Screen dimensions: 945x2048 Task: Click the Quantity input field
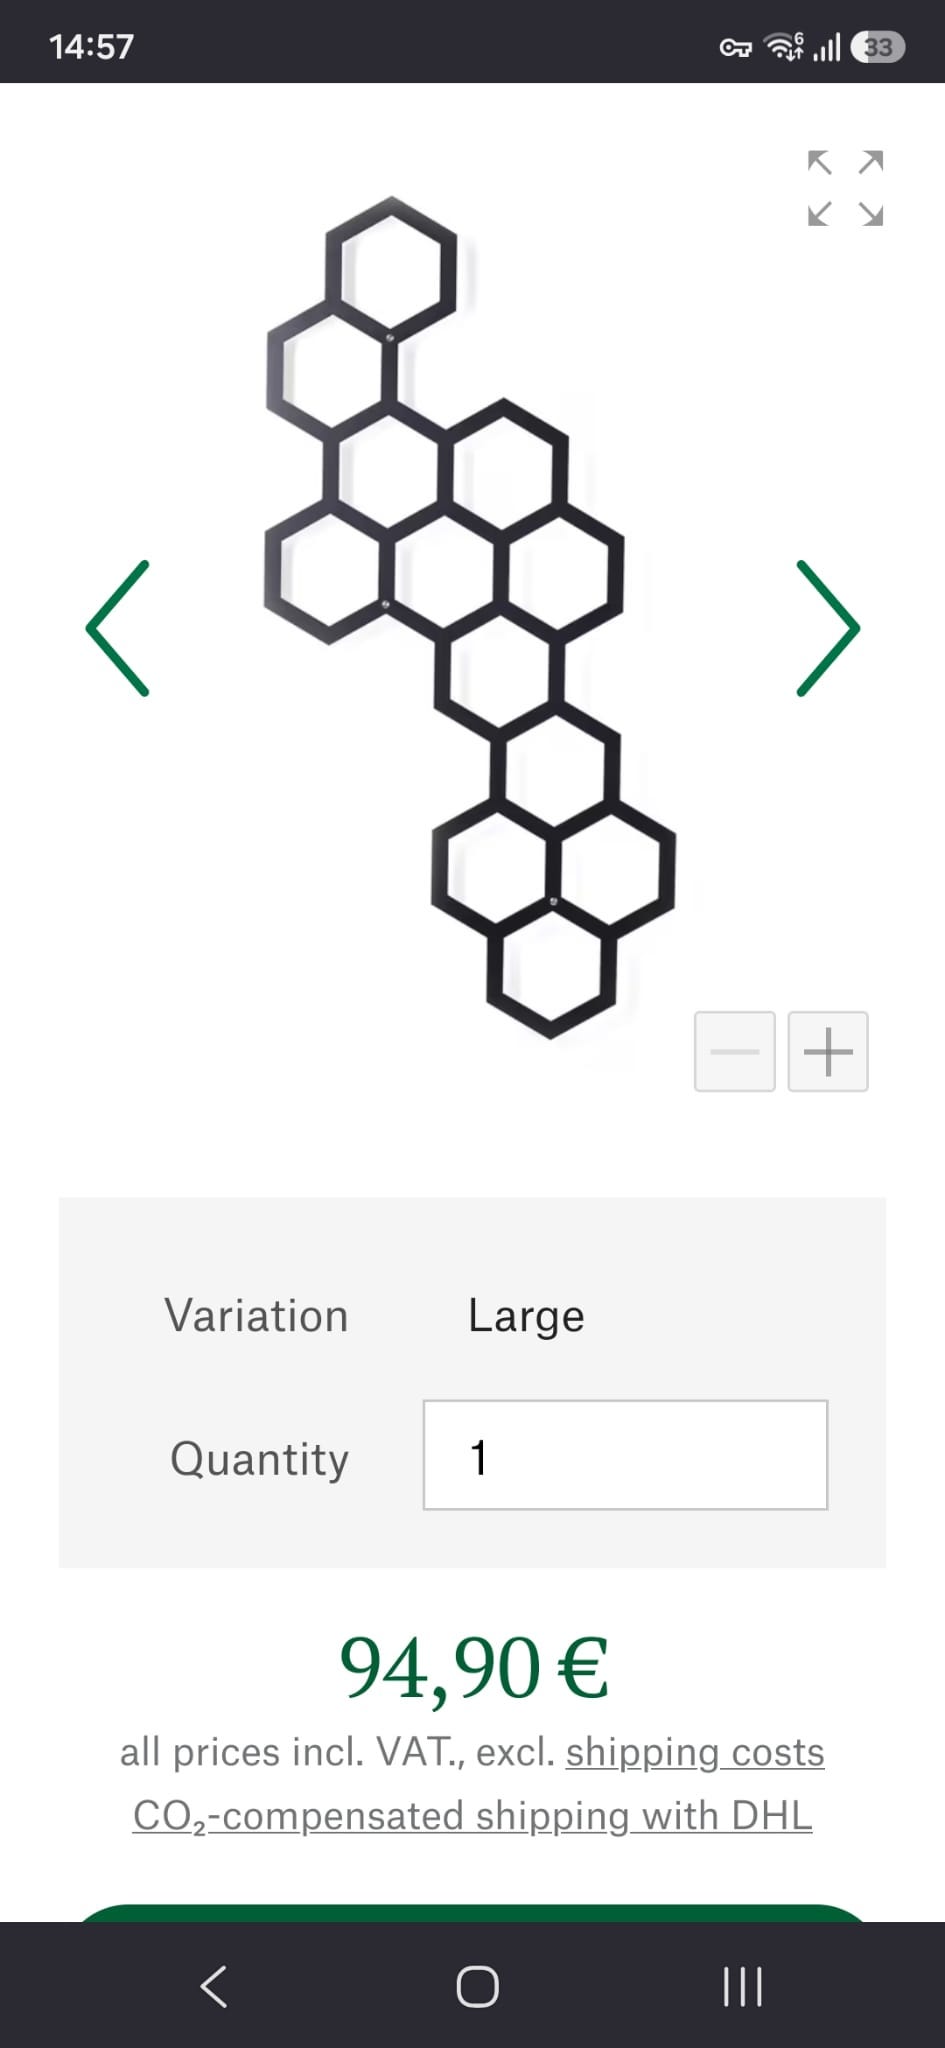click(625, 1455)
